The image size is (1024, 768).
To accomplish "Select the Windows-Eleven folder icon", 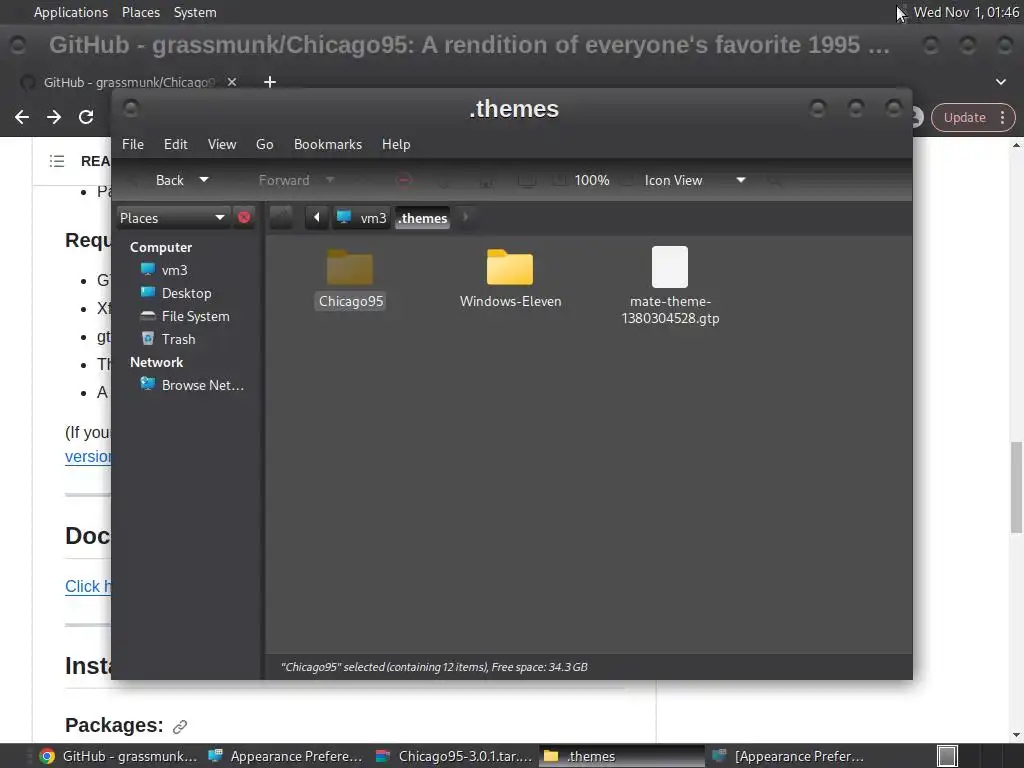I will pyautogui.click(x=510, y=267).
